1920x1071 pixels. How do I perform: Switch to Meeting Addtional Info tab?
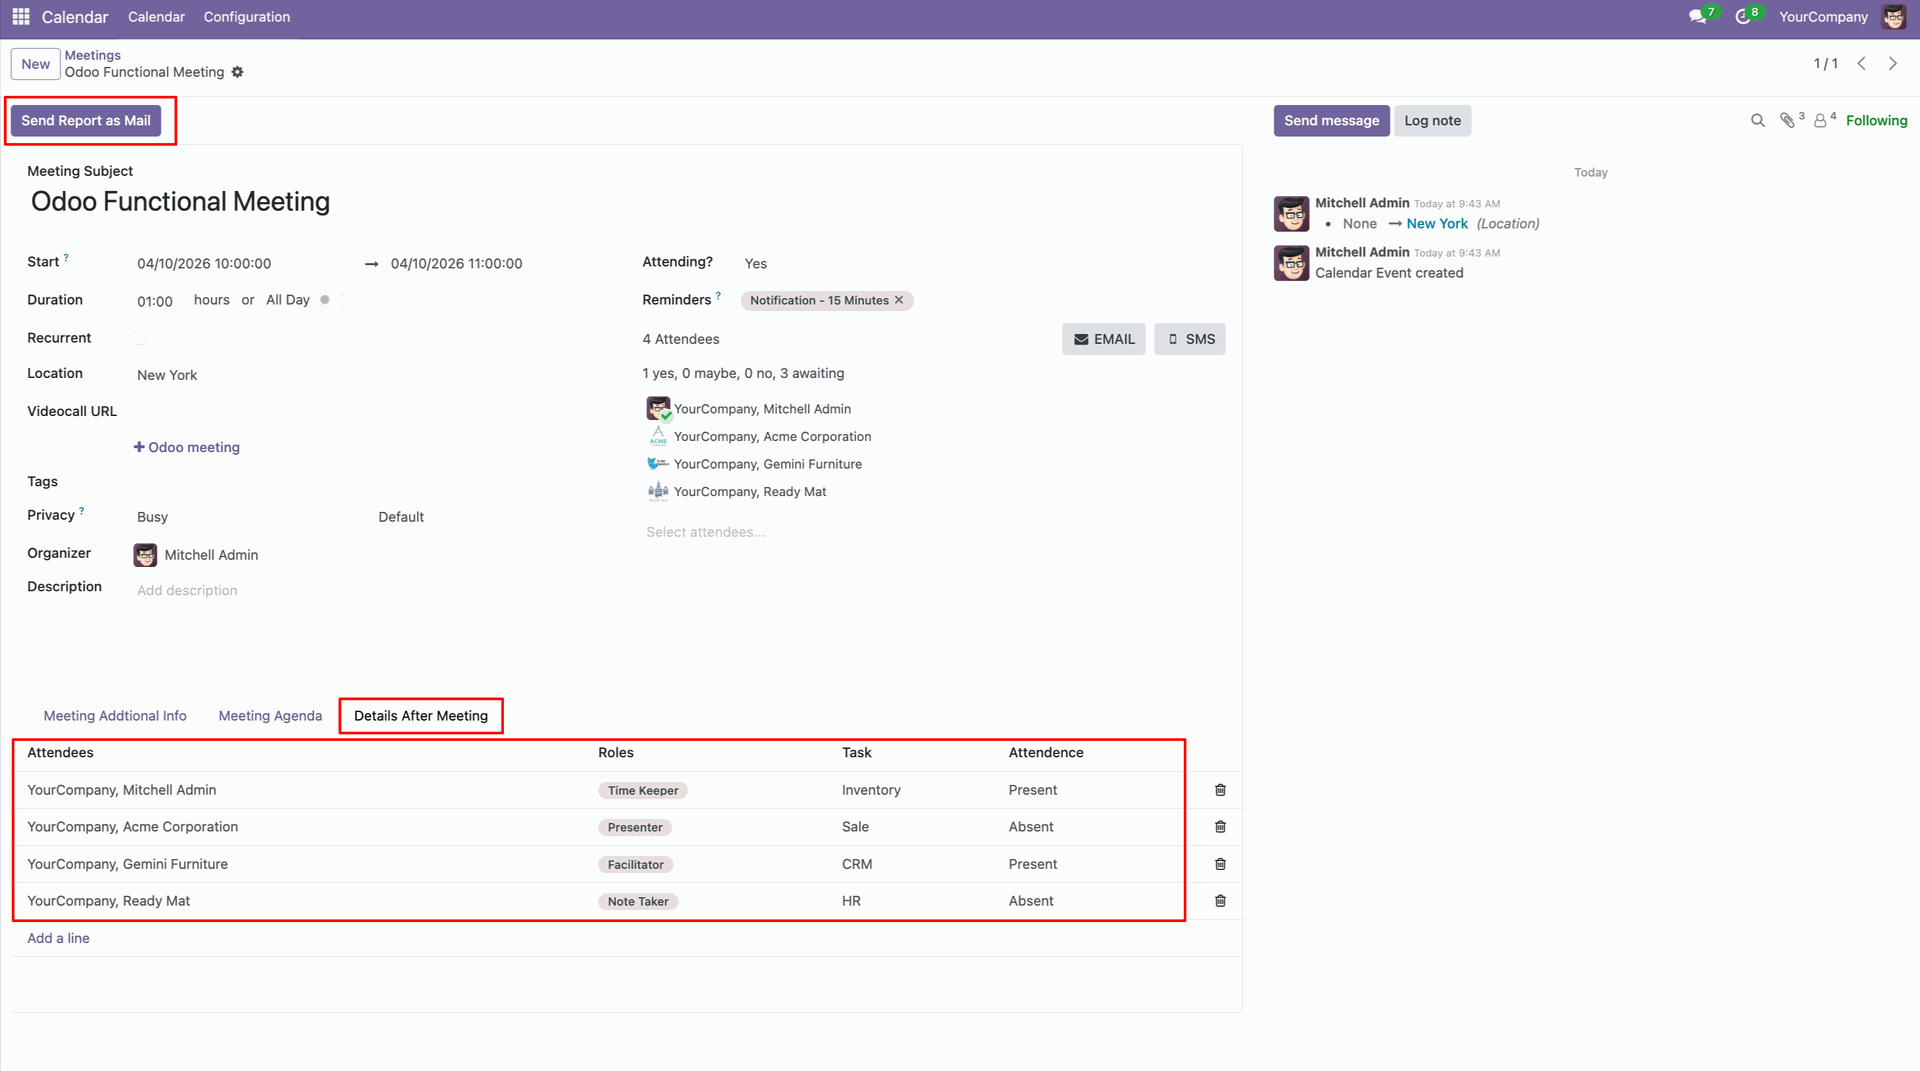pyautogui.click(x=115, y=716)
